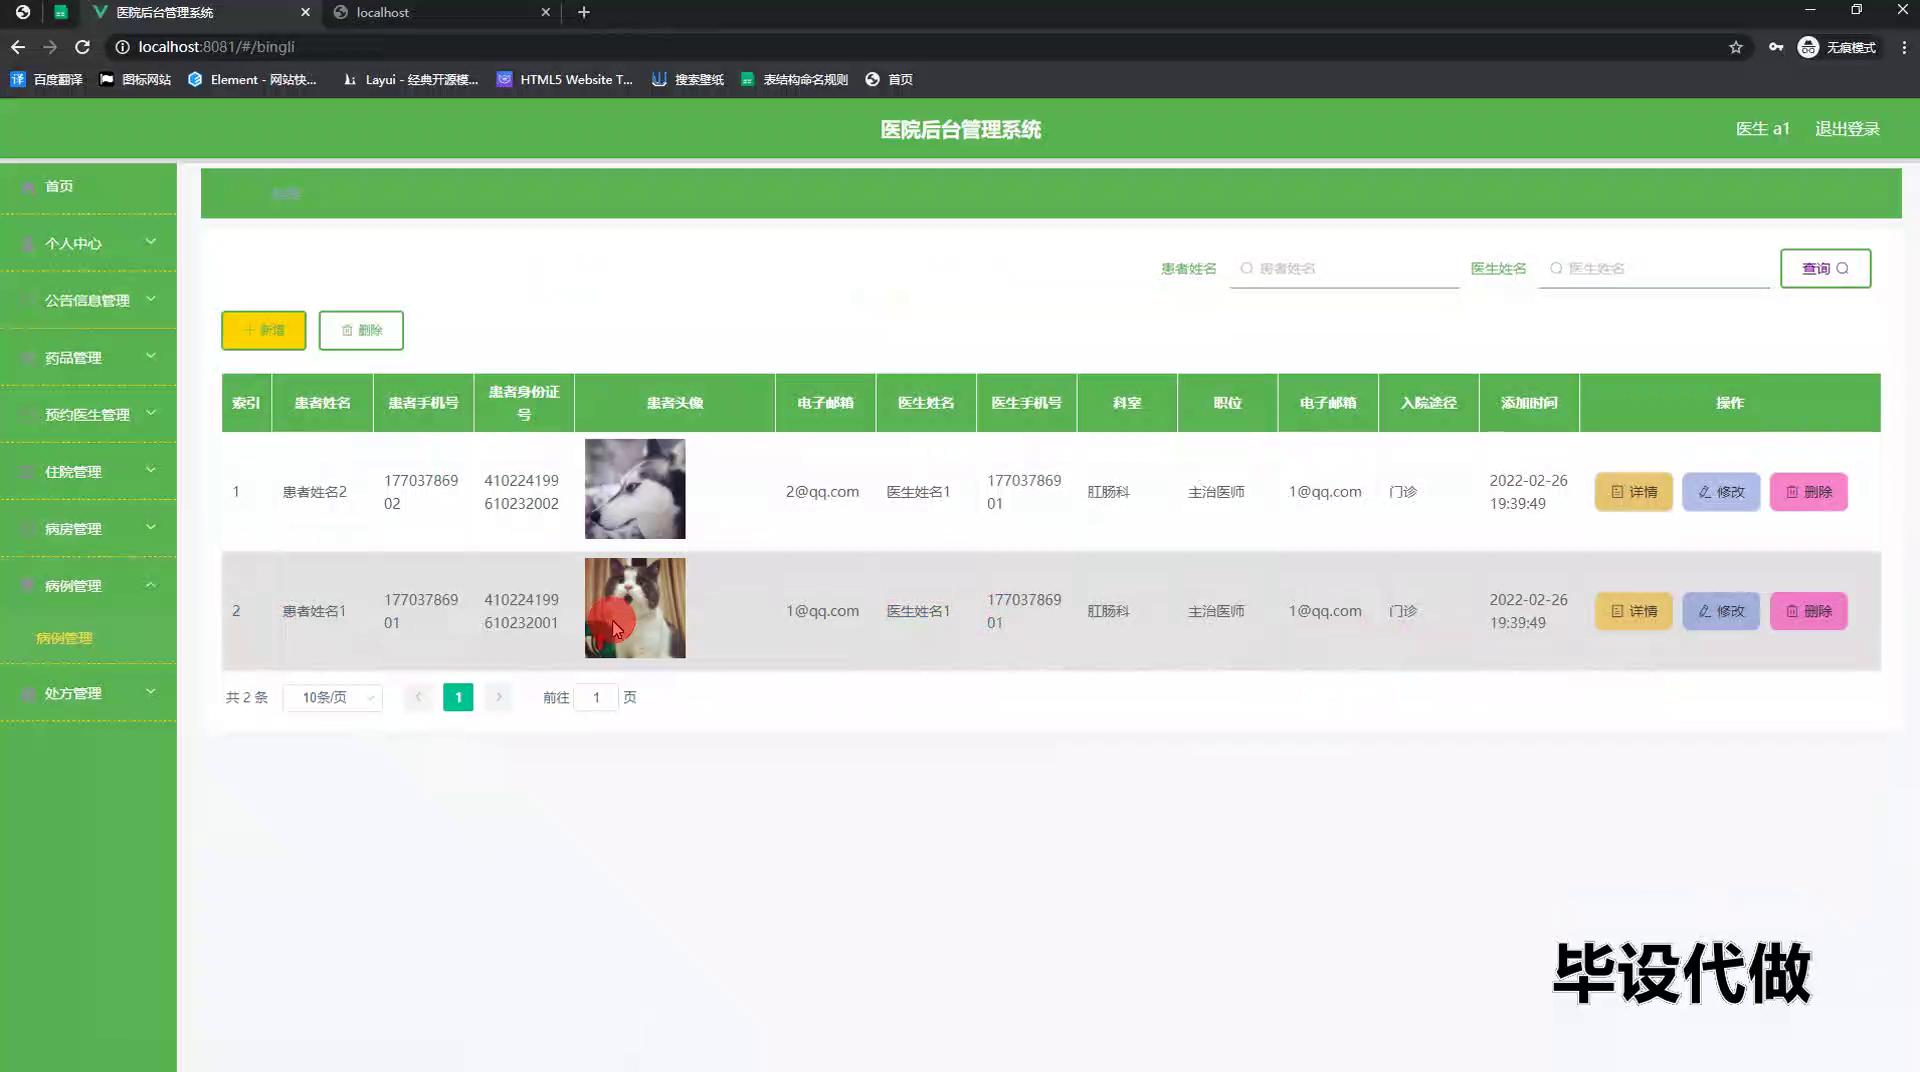Open the 10条/页 page size dropdown
This screenshot has height=1072, width=1920.
[333, 697]
